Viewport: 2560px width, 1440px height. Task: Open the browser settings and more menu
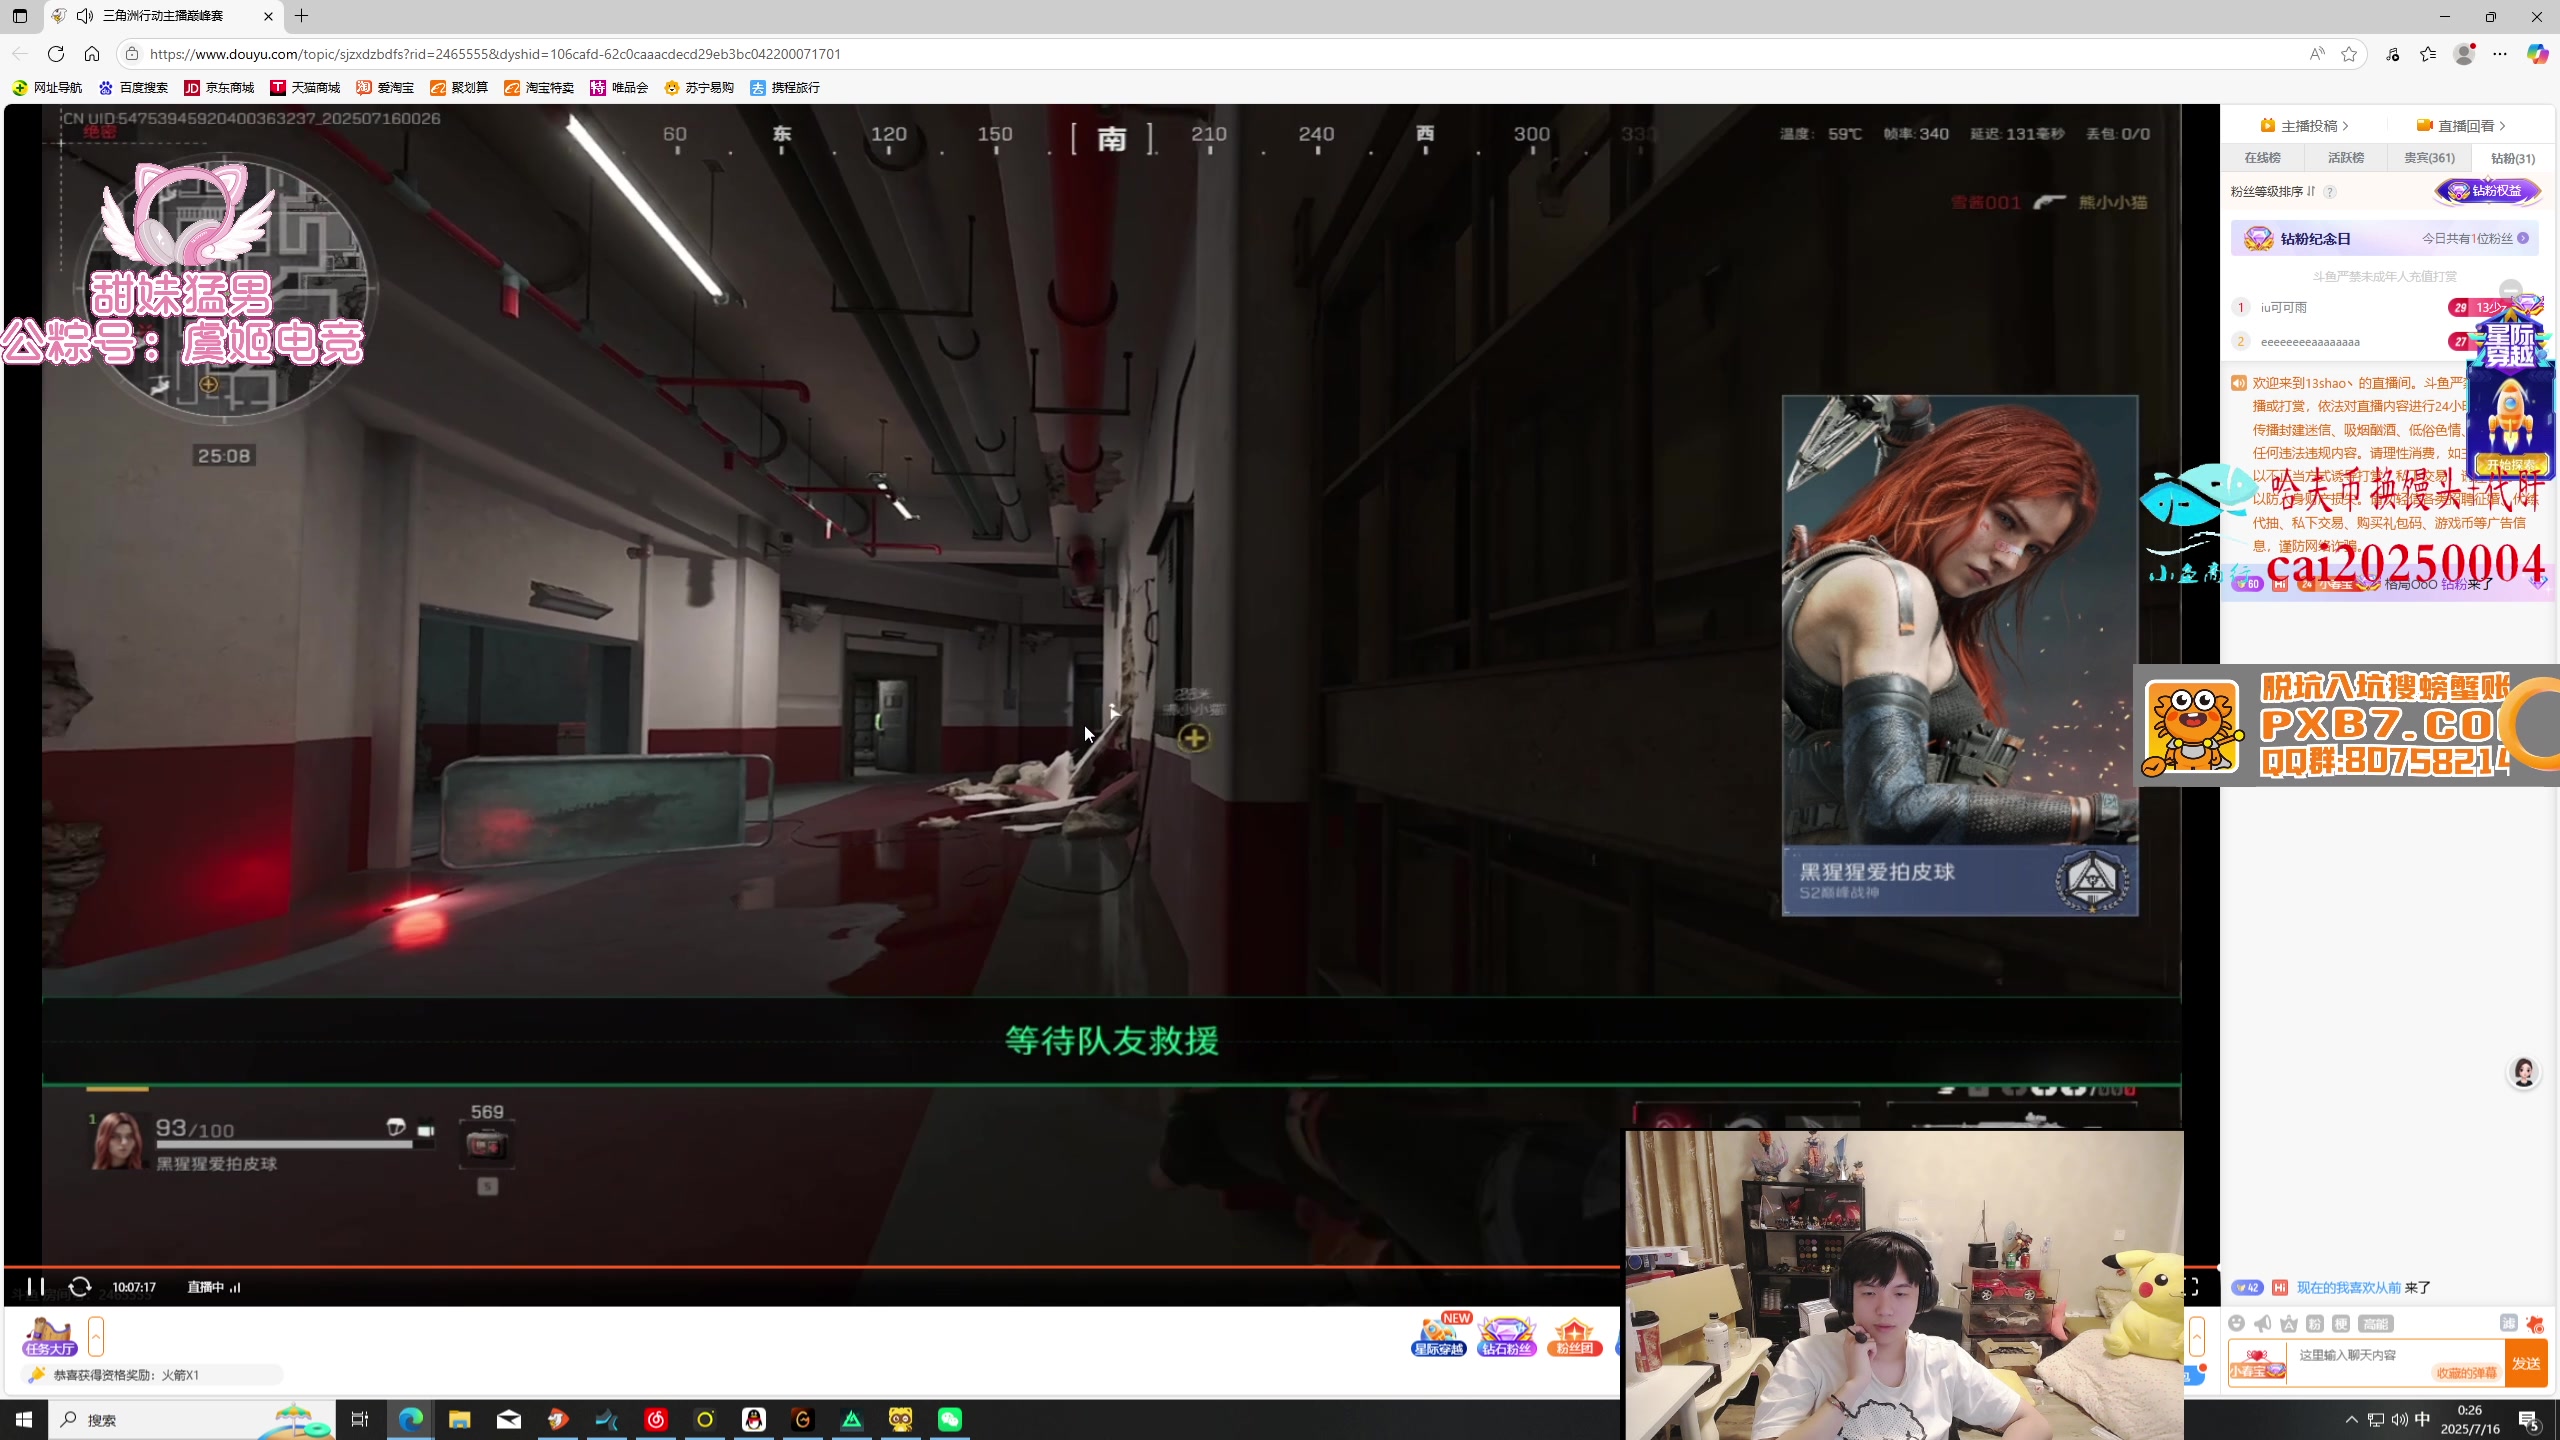(2500, 54)
